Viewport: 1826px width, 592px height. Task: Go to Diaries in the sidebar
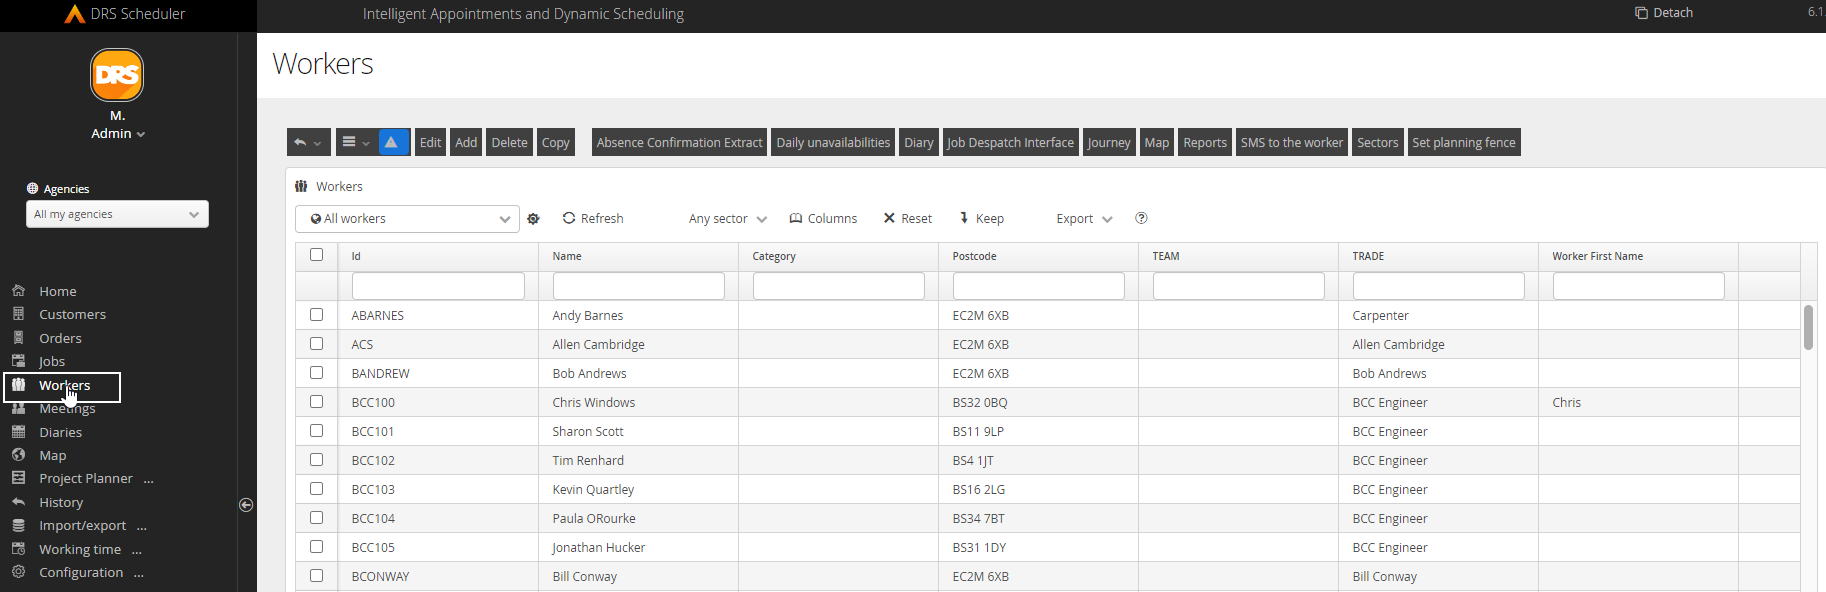(x=60, y=432)
